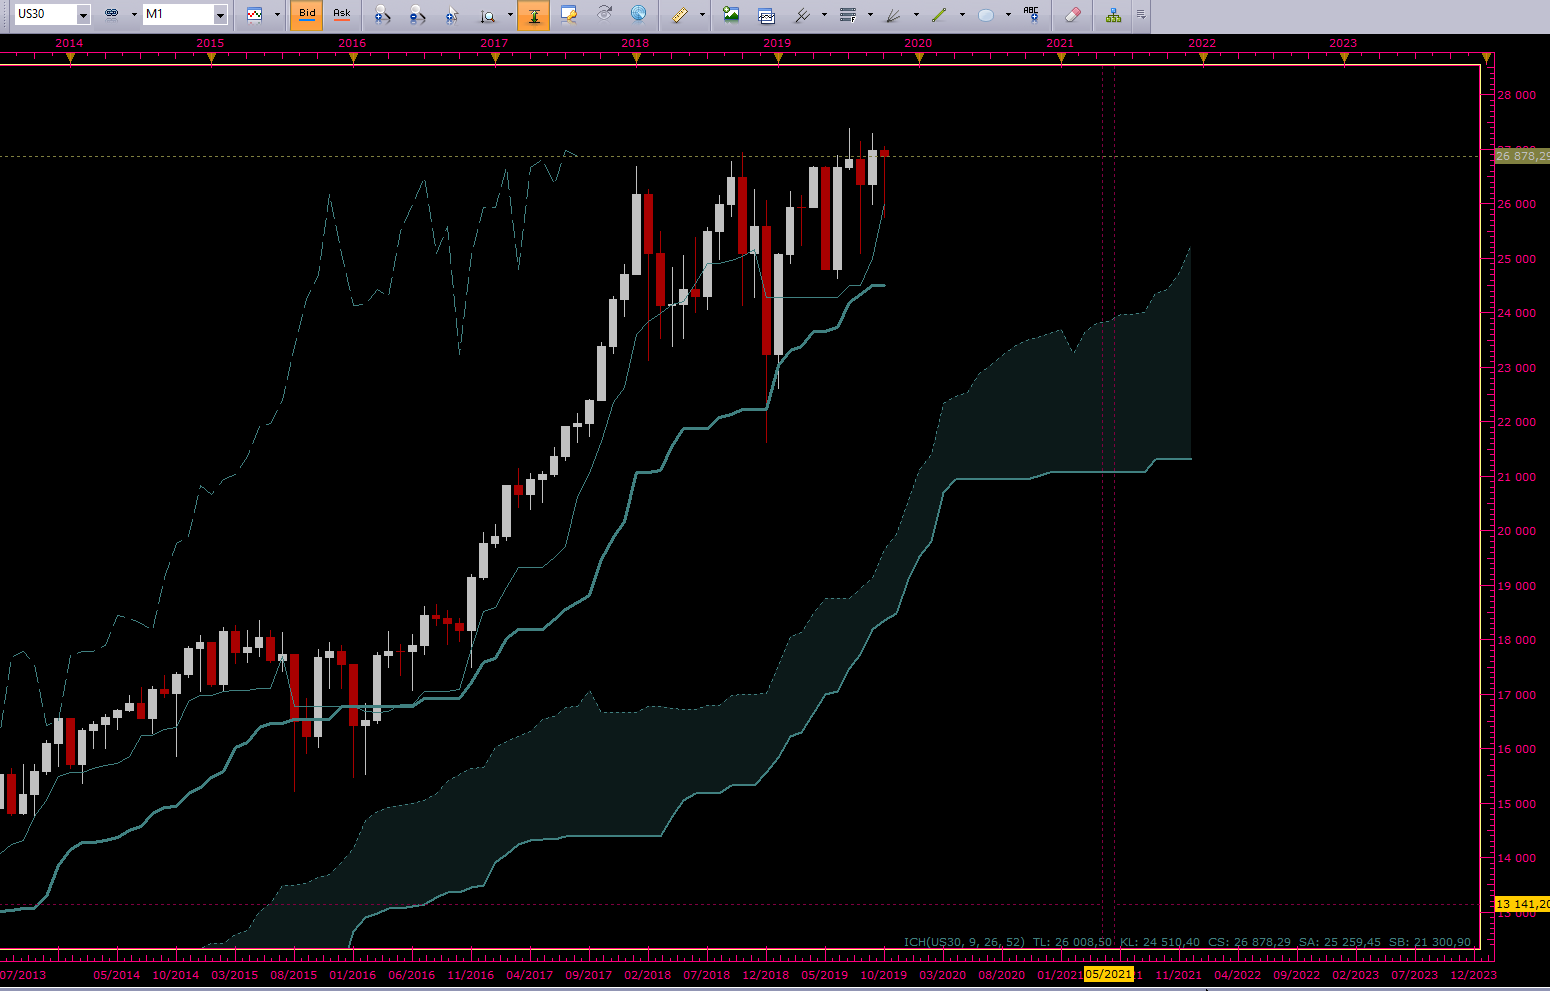This screenshot has height=991, width=1550.
Task: Click the 05/2021 highlighted date label
Action: tap(1108, 974)
